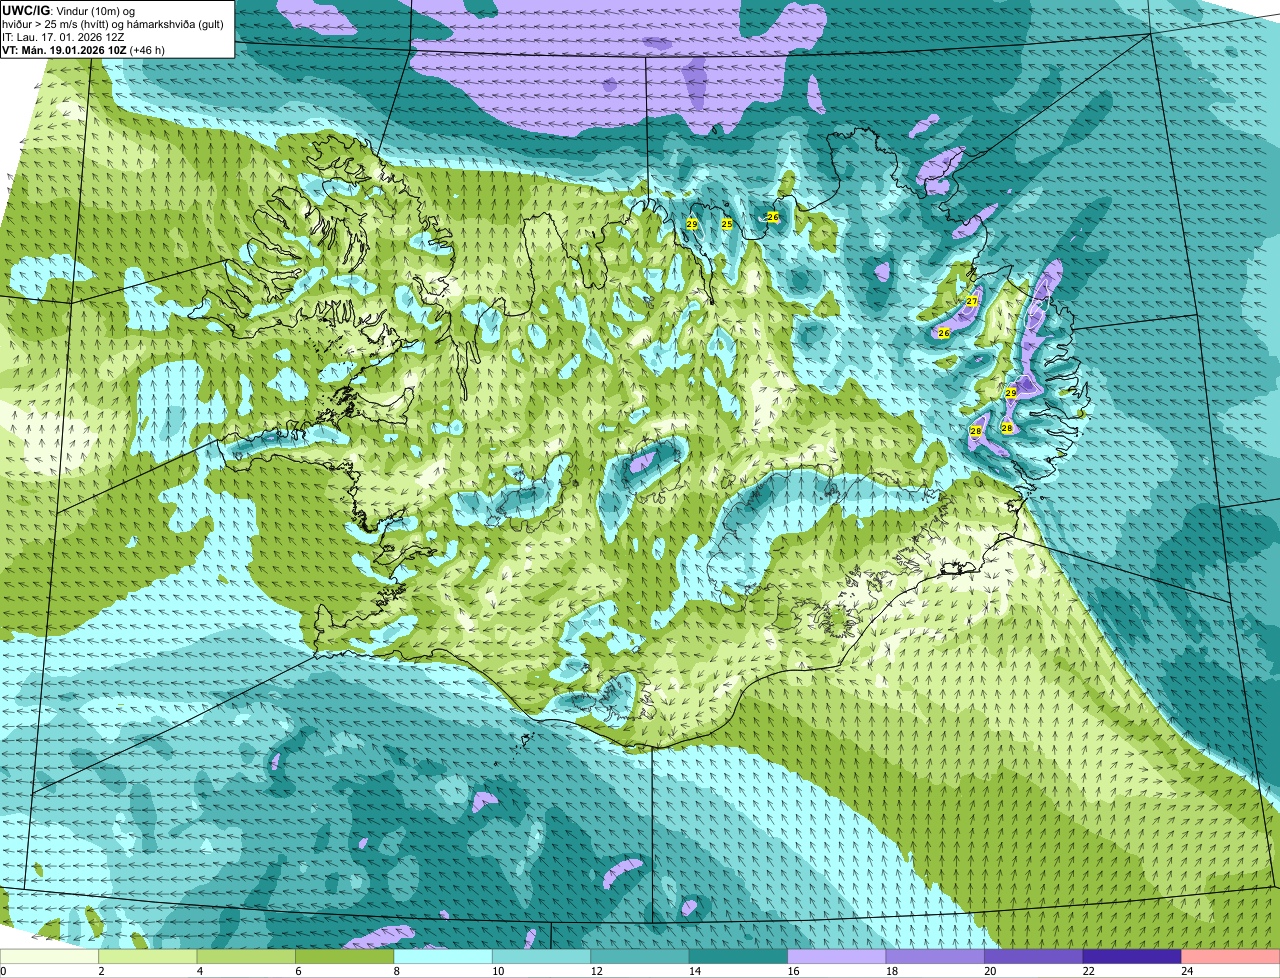Select the 'IT: Lau. 17. 01. 2026 12Z' line
Viewport: 1280px width, 978px height.
(63, 37)
